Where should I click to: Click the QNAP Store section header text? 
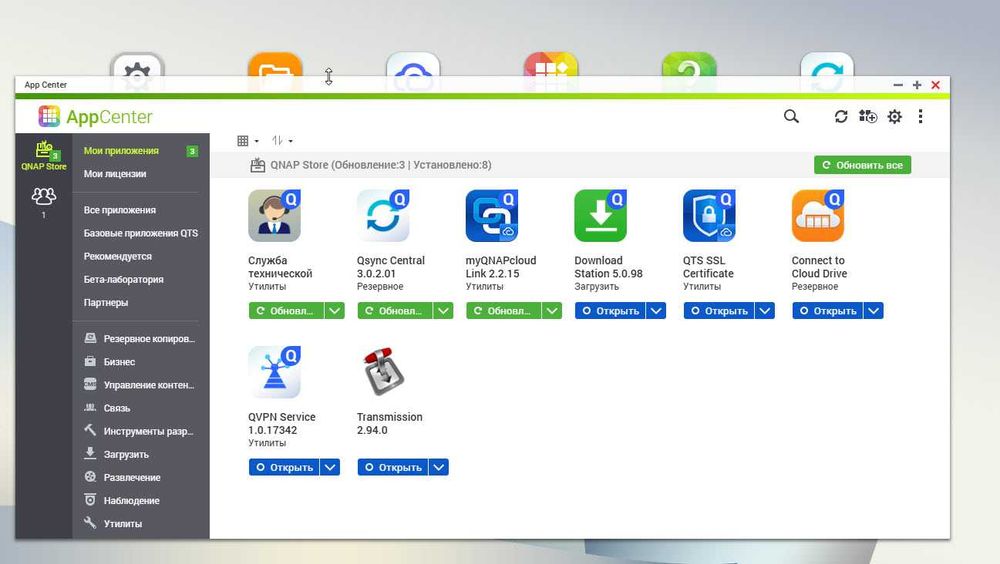(x=381, y=165)
